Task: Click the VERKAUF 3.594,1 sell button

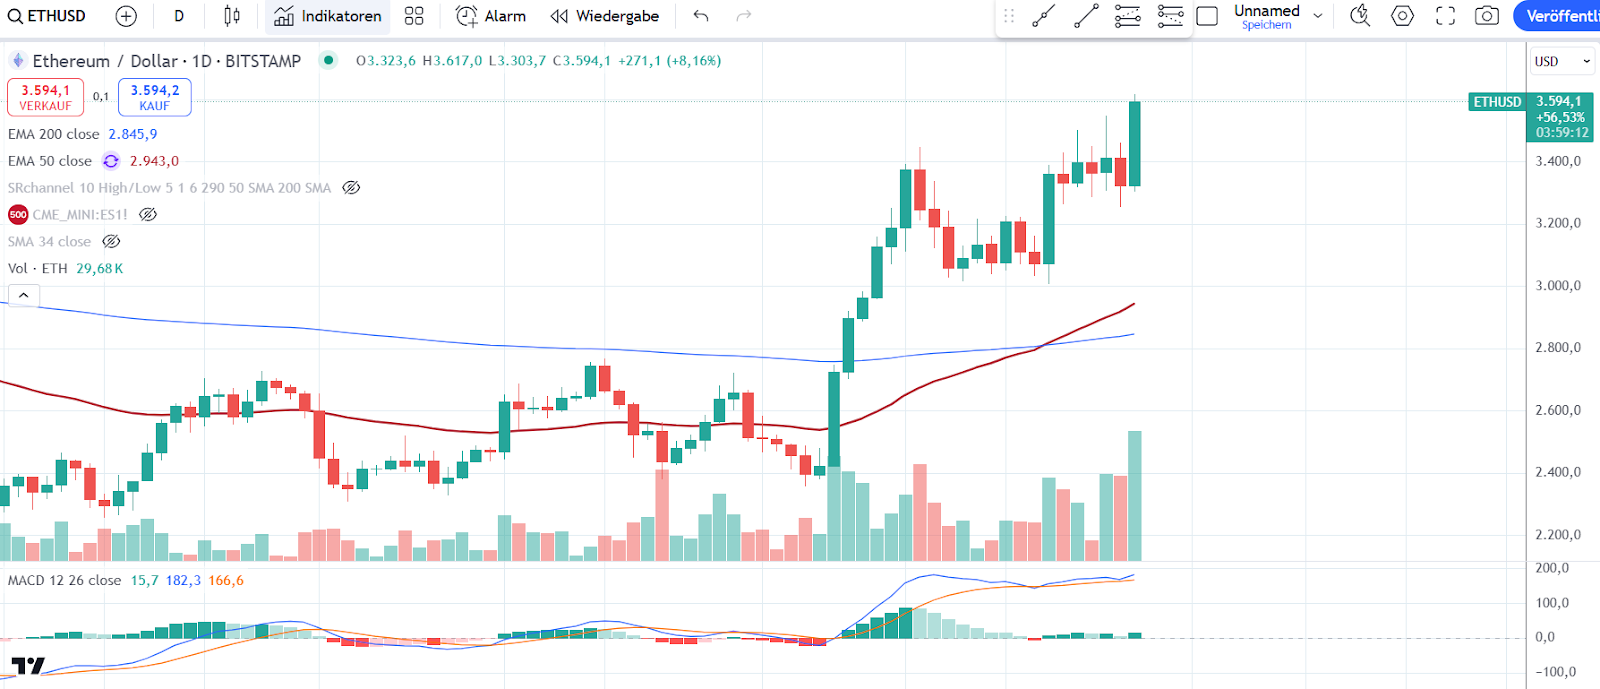Action: click(x=46, y=97)
